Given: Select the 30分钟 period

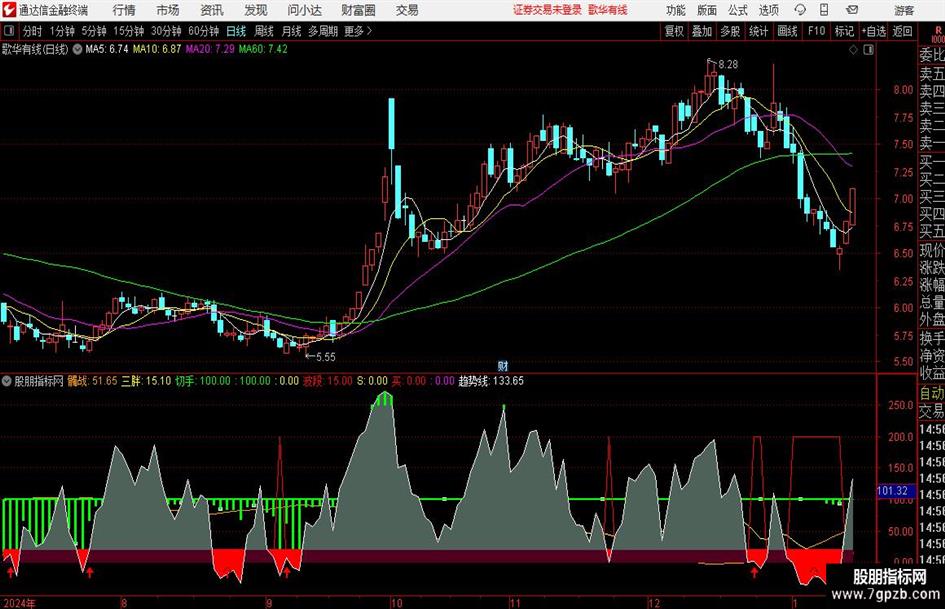Looking at the screenshot, I should [x=166, y=31].
